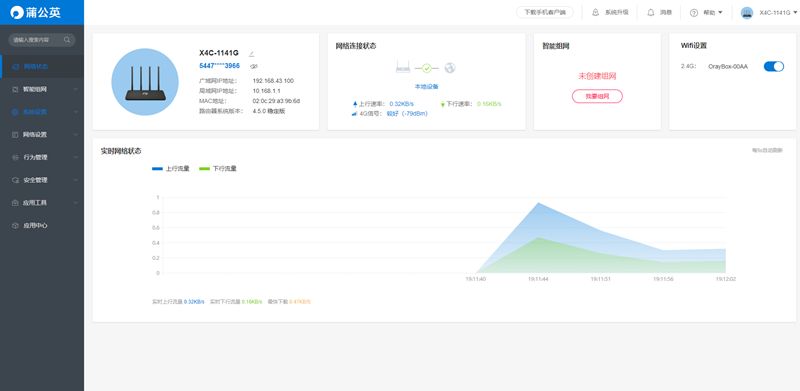
Task: Click the 应用工具 sidebar icon
Action: 15,203
